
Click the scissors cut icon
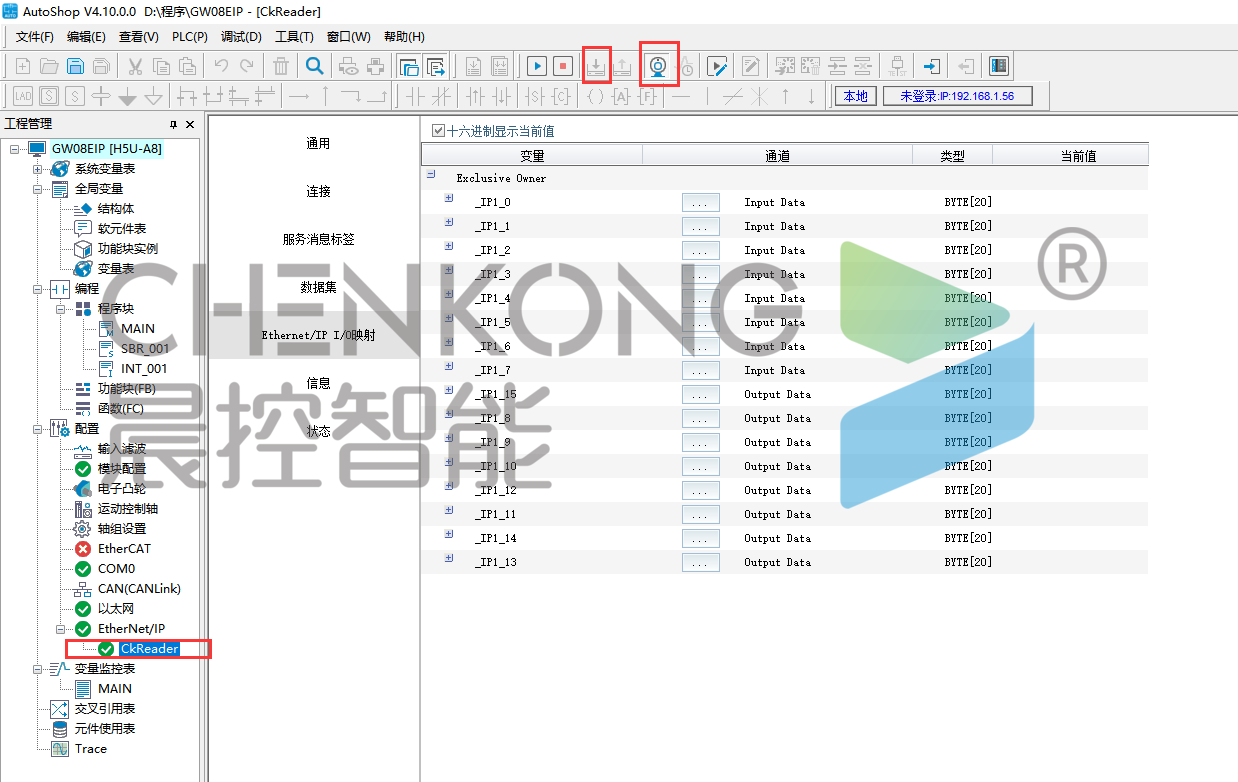(135, 67)
